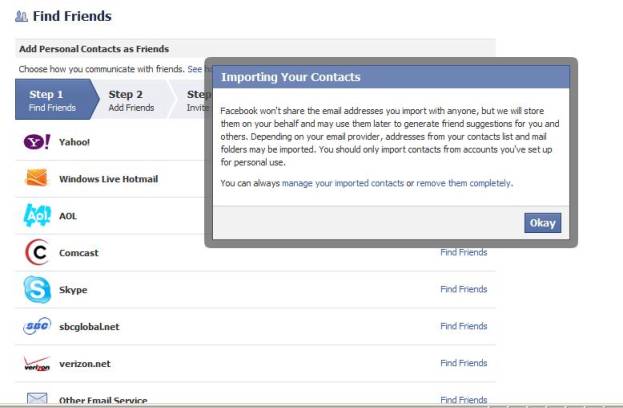Select the partially hidden Step 3 Invite tab
623x408 pixels.
tap(193, 99)
